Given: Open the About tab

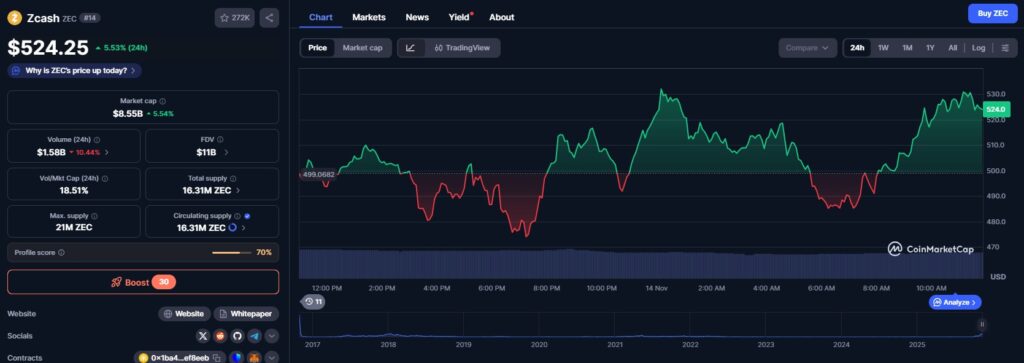Looking at the screenshot, I should 502,17.
